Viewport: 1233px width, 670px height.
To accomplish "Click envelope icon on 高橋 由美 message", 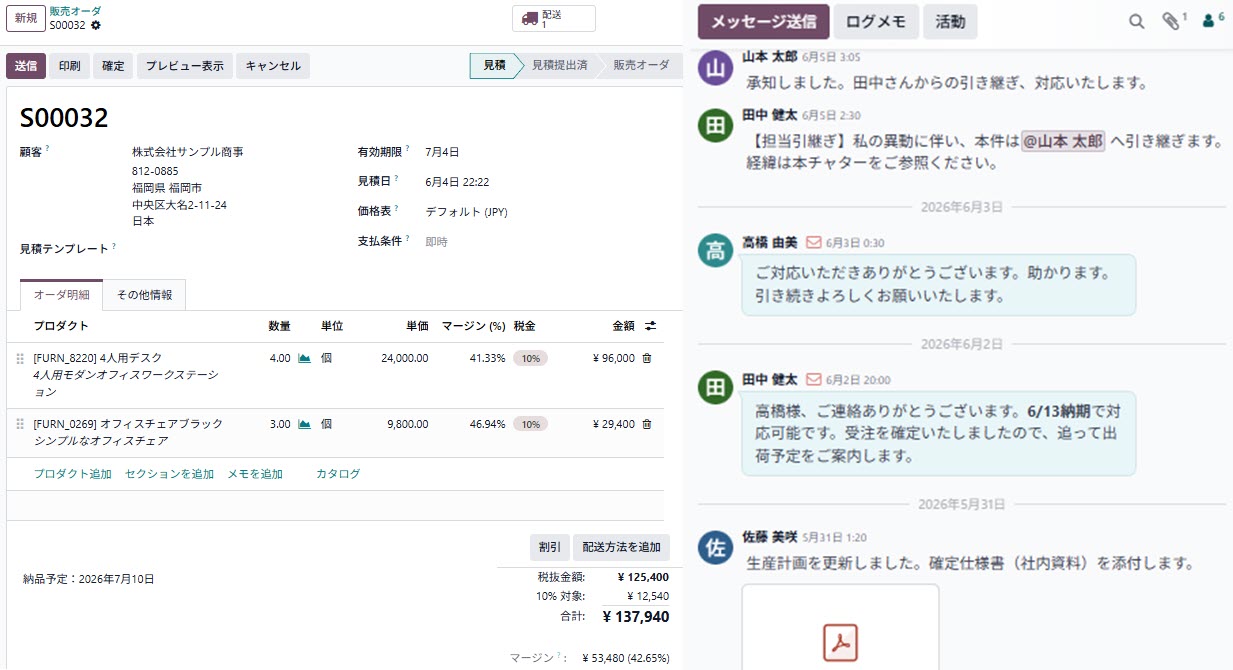I will point(813,242).
